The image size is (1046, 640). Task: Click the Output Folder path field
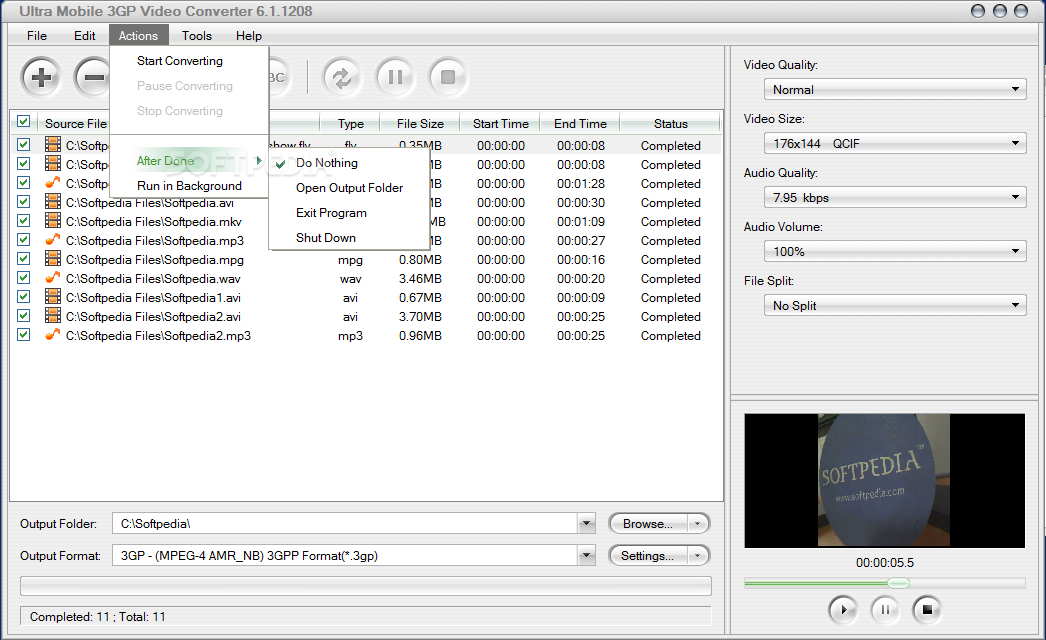pos(345,524)
